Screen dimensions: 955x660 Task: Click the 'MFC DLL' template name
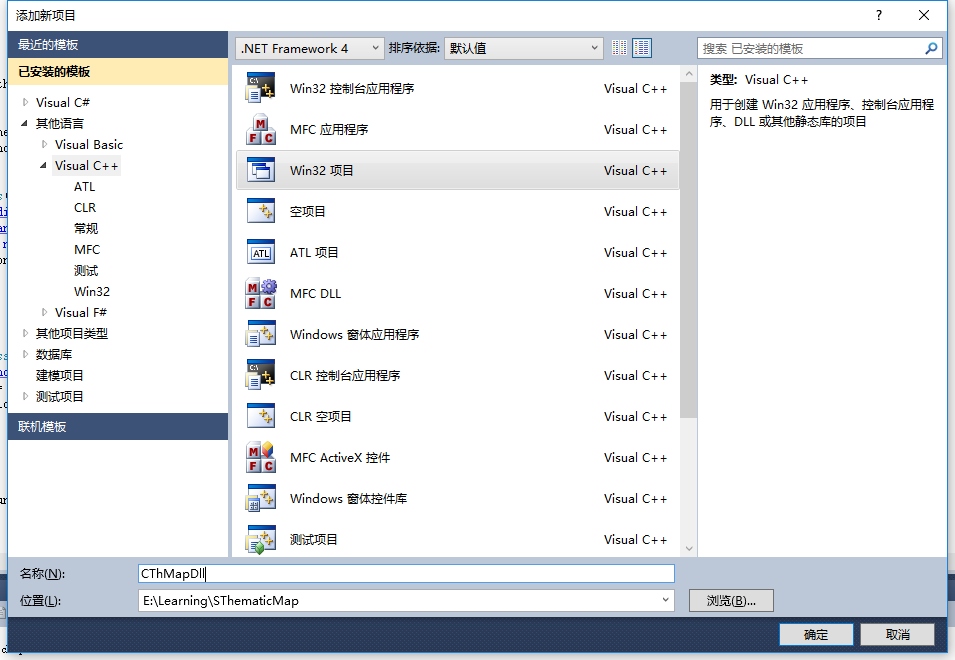315,293
